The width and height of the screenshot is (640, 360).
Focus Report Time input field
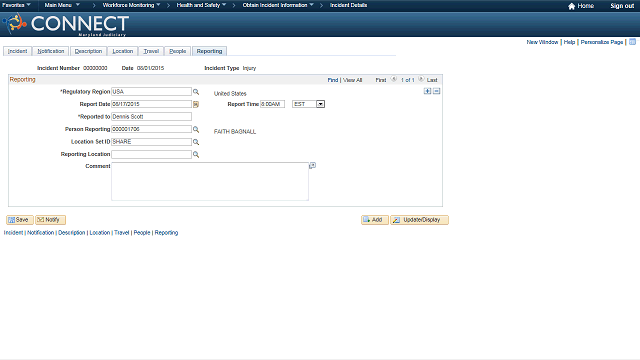272,104
